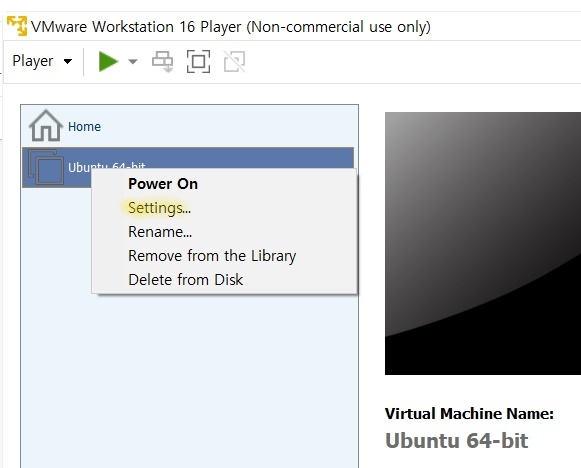This screenshot has height=468, width=581.
Task: Expand the power options dropdown arrow
Action: coord(133,62)
